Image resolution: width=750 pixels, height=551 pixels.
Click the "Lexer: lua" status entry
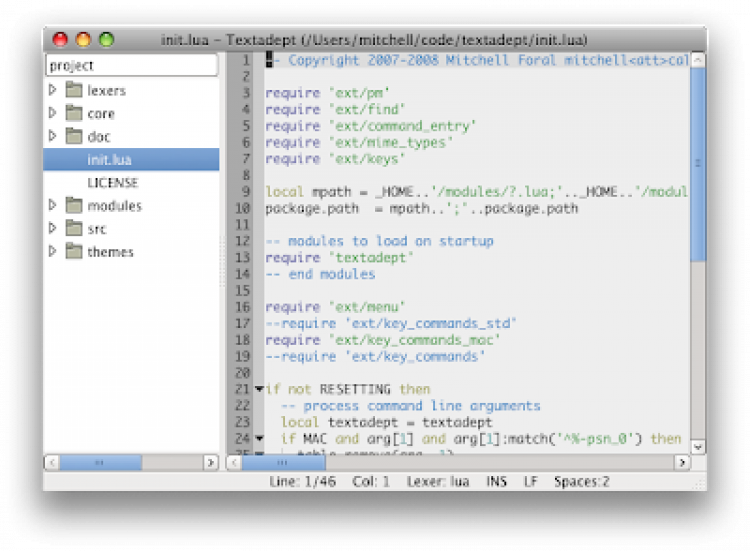coord(438,481)
